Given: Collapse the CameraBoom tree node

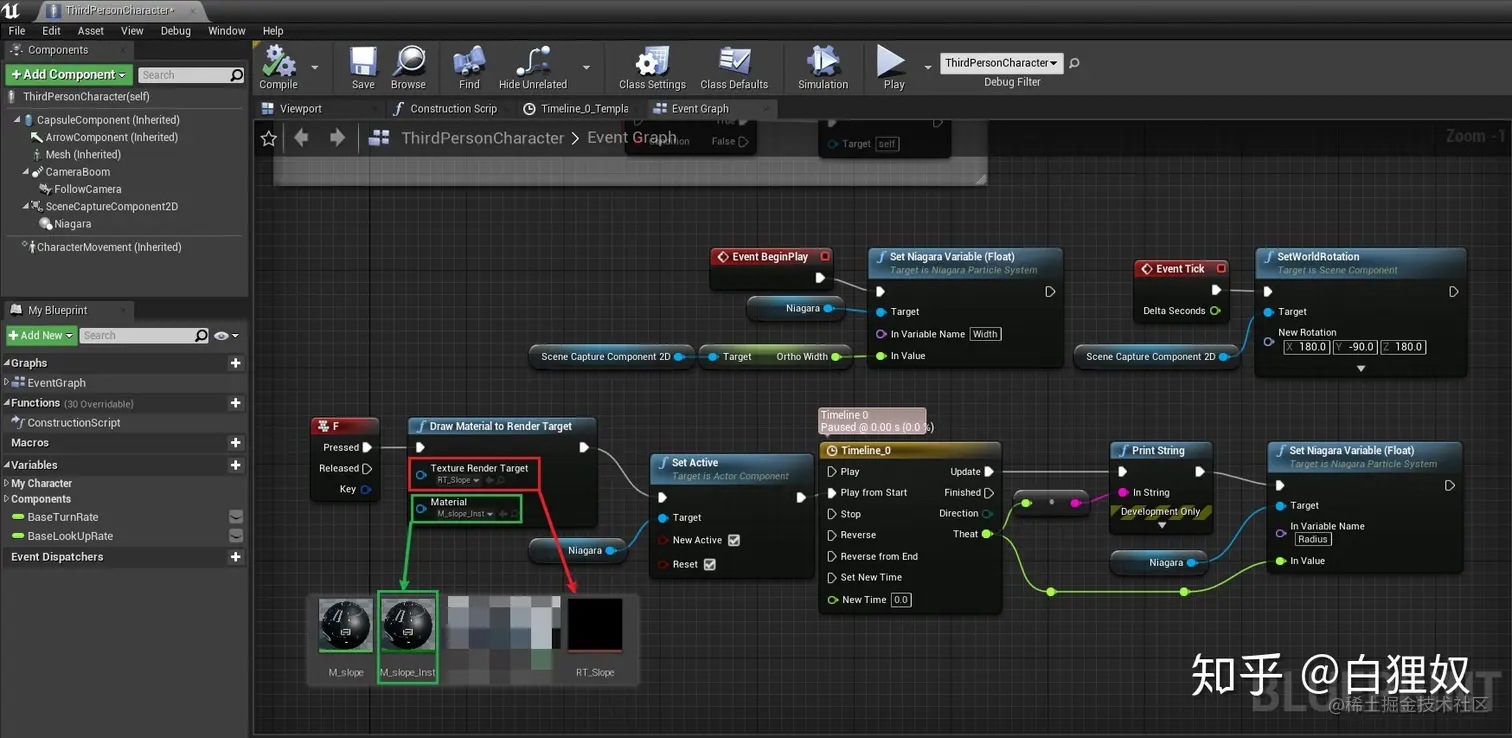Looking at the screenshot, I should click(25, 172).
